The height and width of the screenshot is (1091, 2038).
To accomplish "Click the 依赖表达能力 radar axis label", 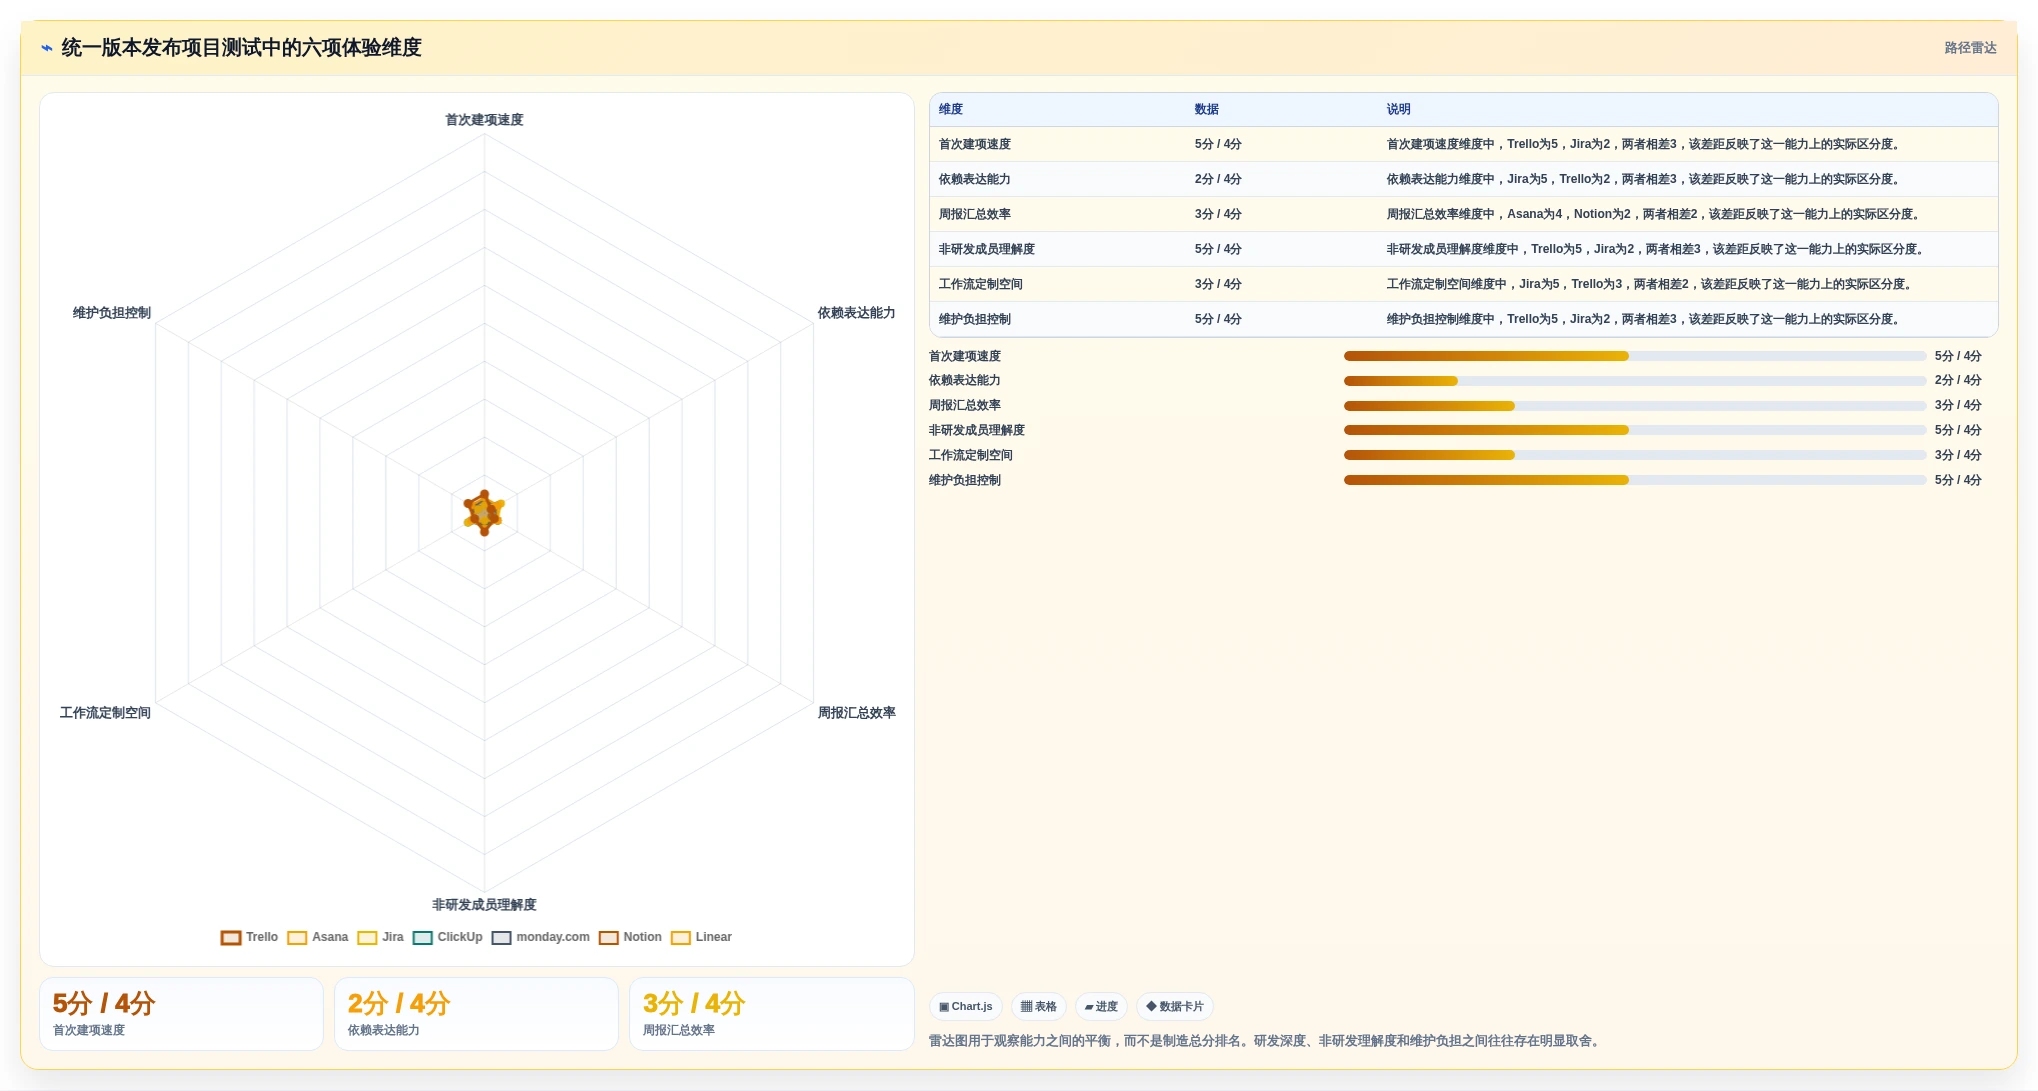I will (856, 313).
